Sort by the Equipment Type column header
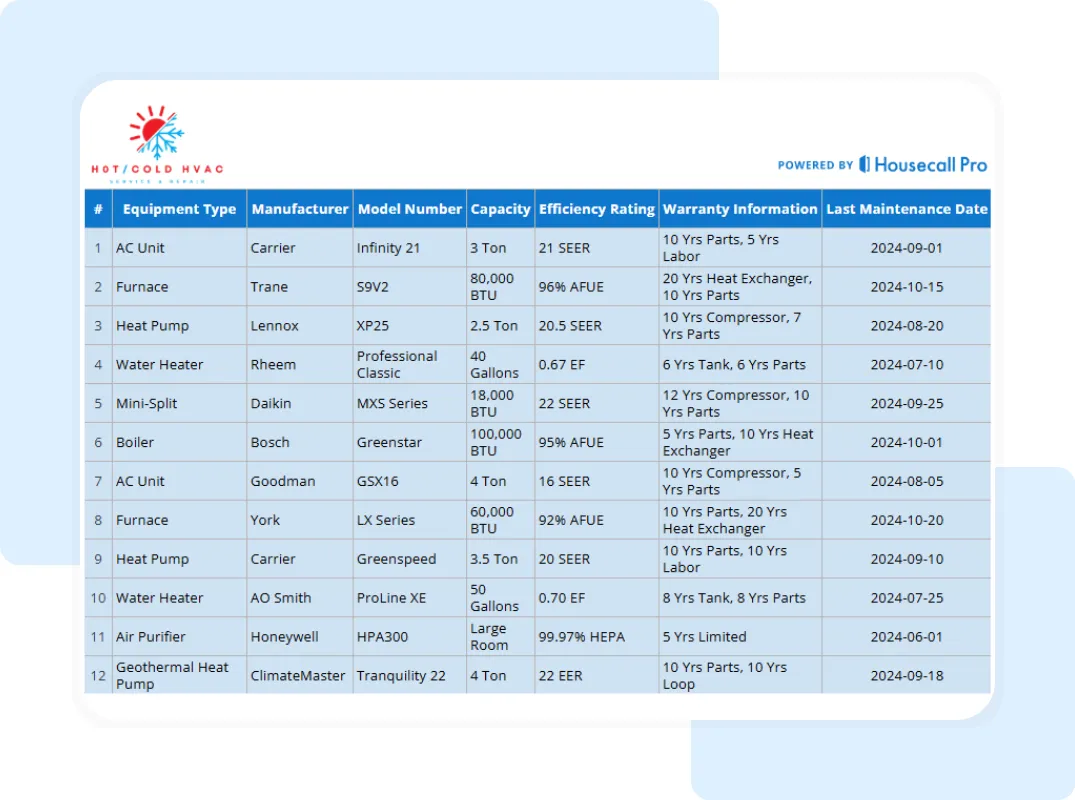Image resolution: width=1075 pixels, height=800 pixels. 179,208
